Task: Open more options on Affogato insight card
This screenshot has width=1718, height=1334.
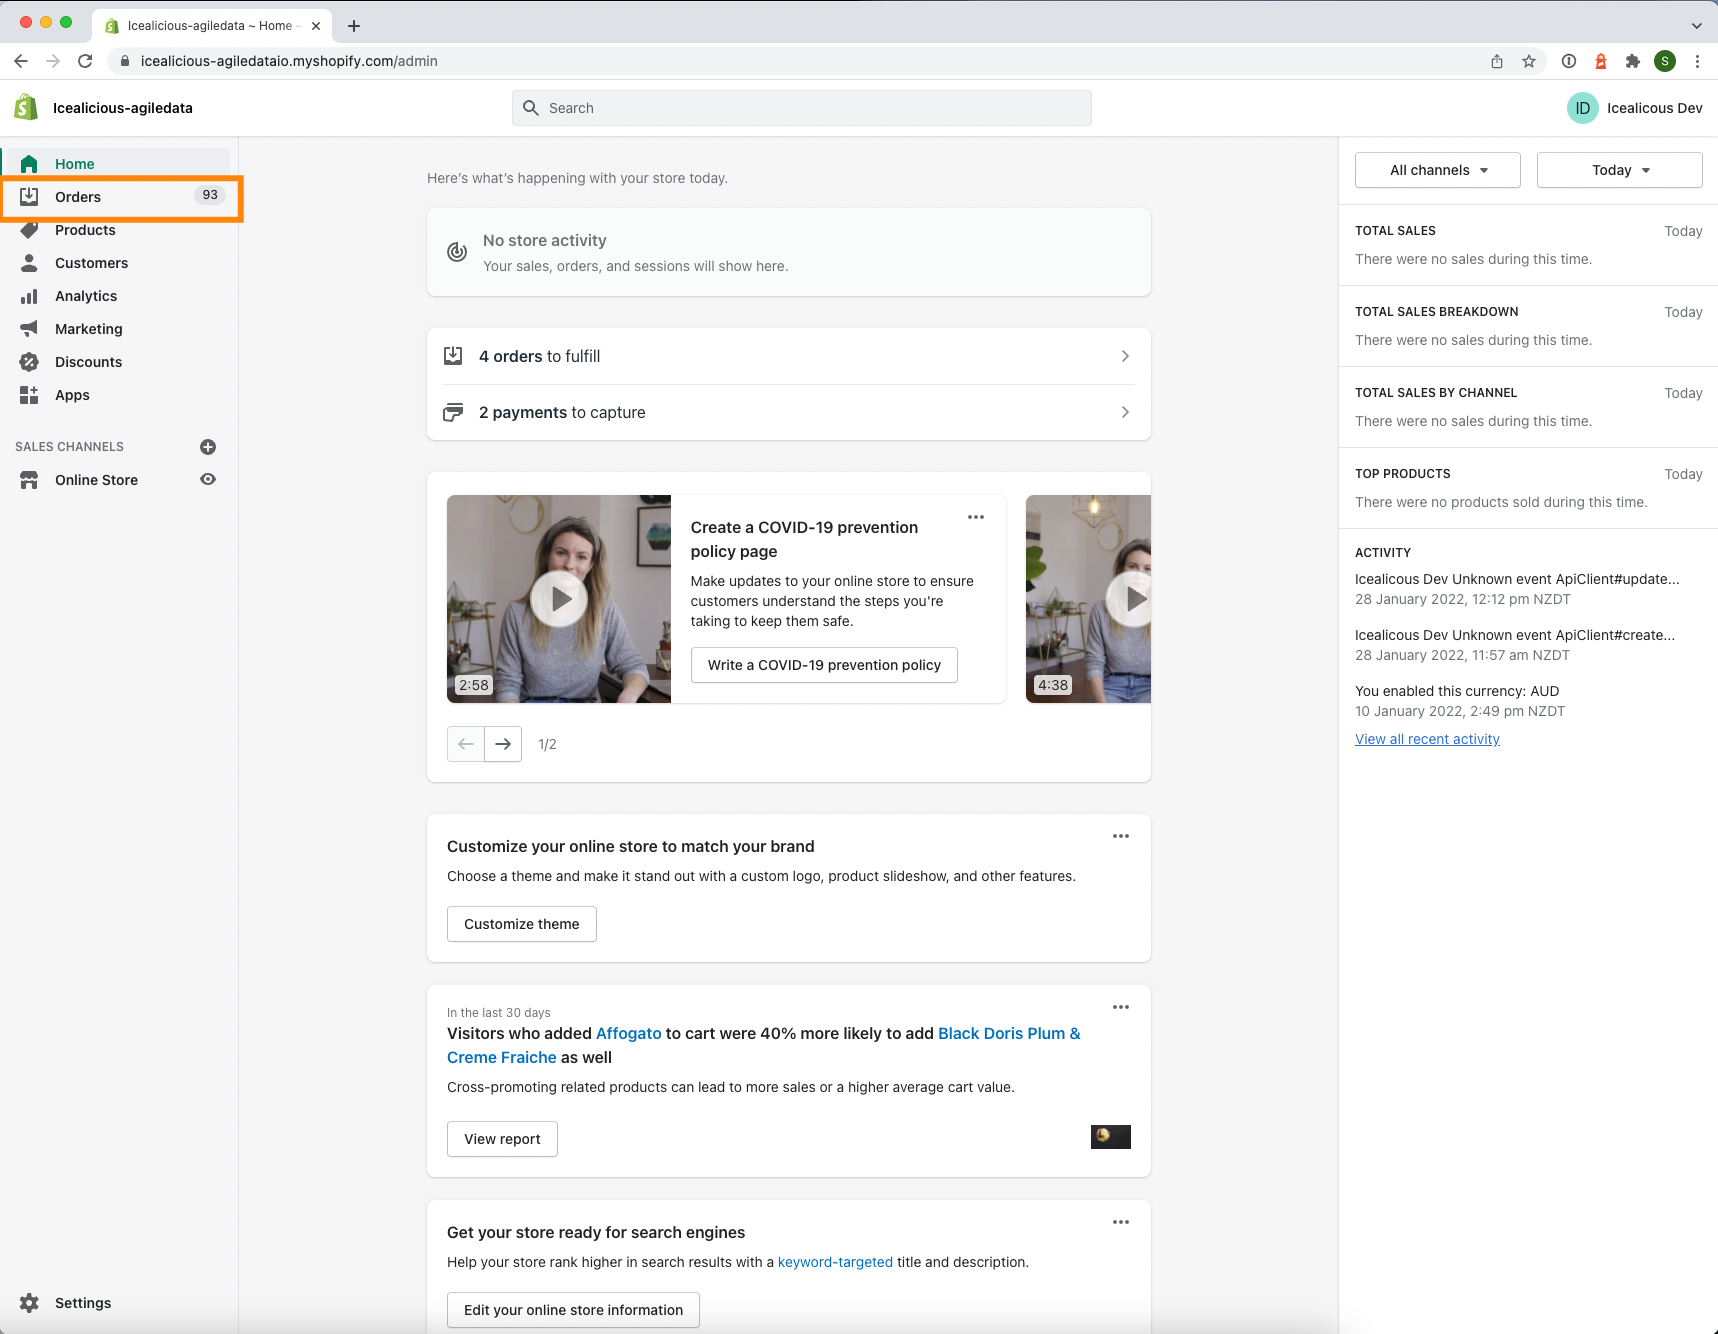Action: click(x=1121, y=1007)
